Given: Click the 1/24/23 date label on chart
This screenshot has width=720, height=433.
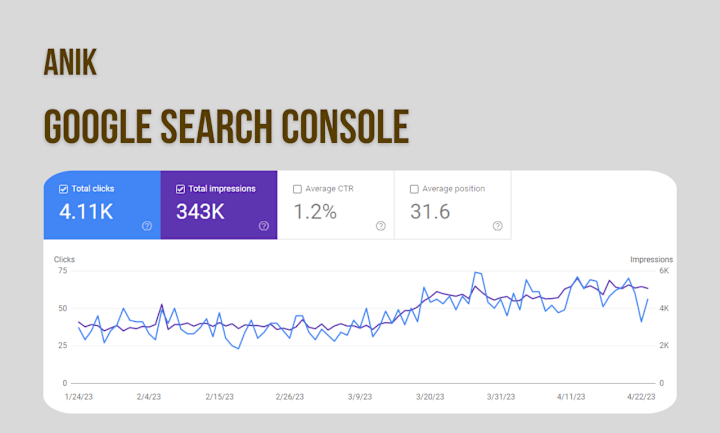Looking at the screenshot, I should [79, 397].
